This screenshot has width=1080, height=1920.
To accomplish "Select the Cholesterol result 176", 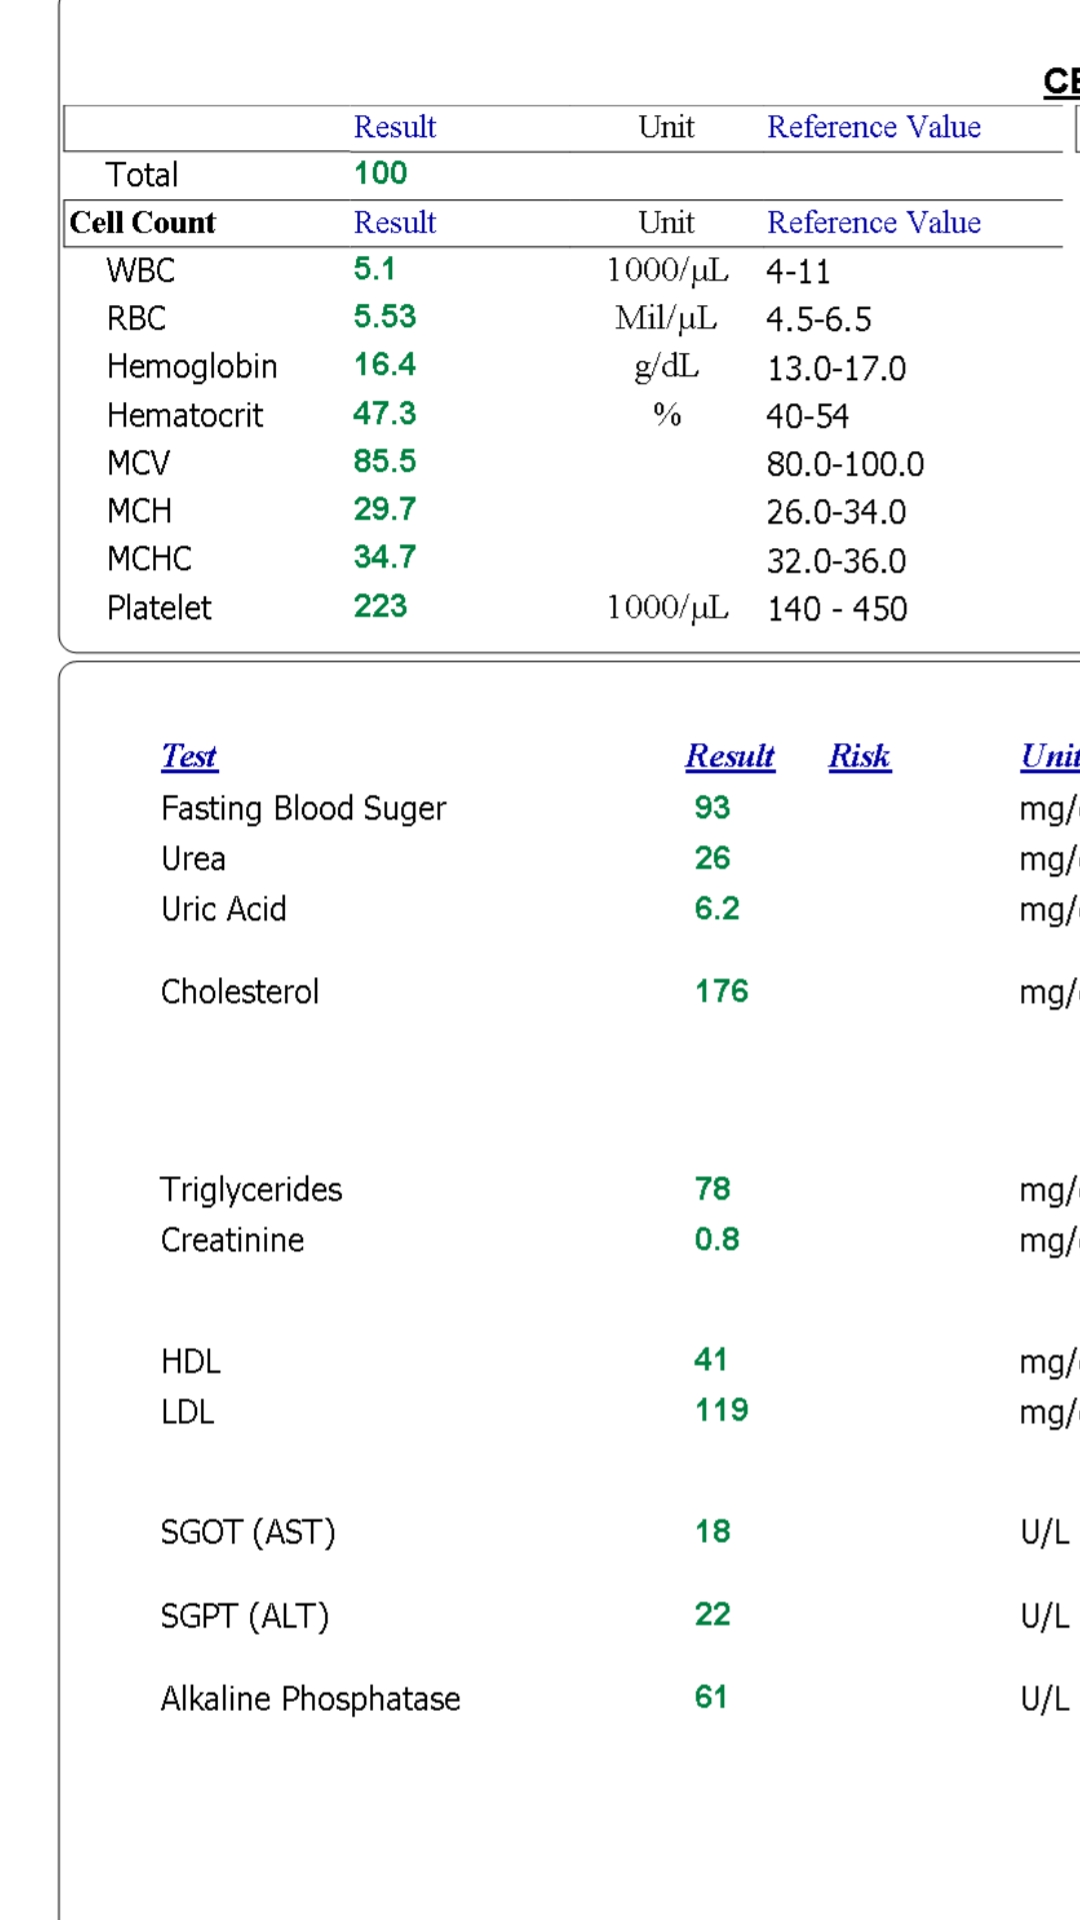I will 721,991.
